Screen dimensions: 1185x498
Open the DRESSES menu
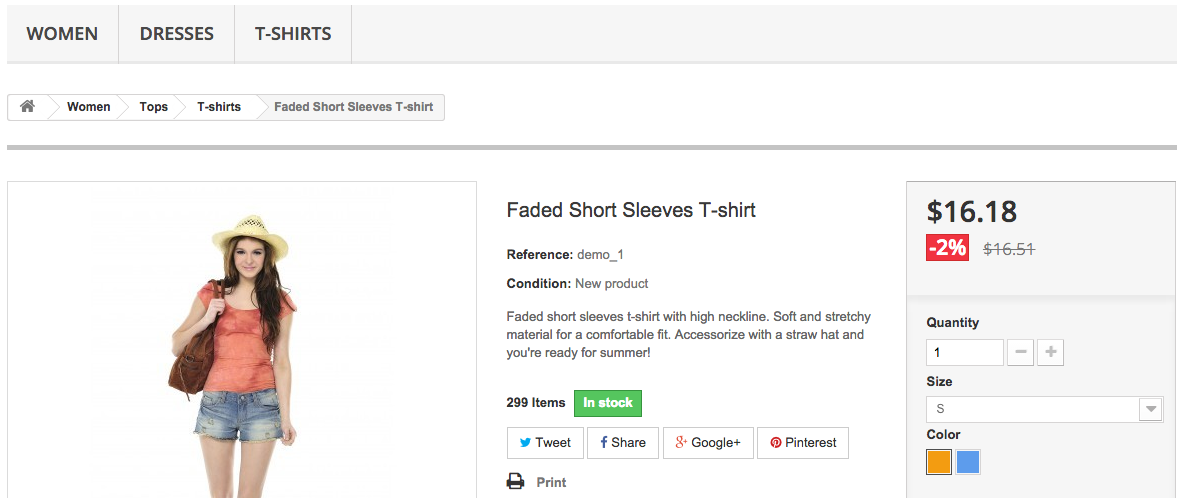[177, 34]
